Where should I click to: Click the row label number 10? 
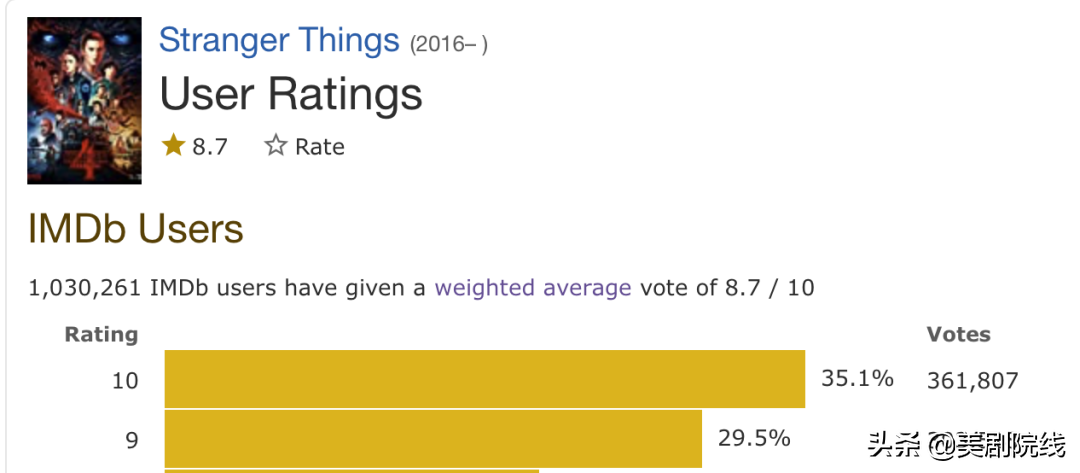click(126, 381)
